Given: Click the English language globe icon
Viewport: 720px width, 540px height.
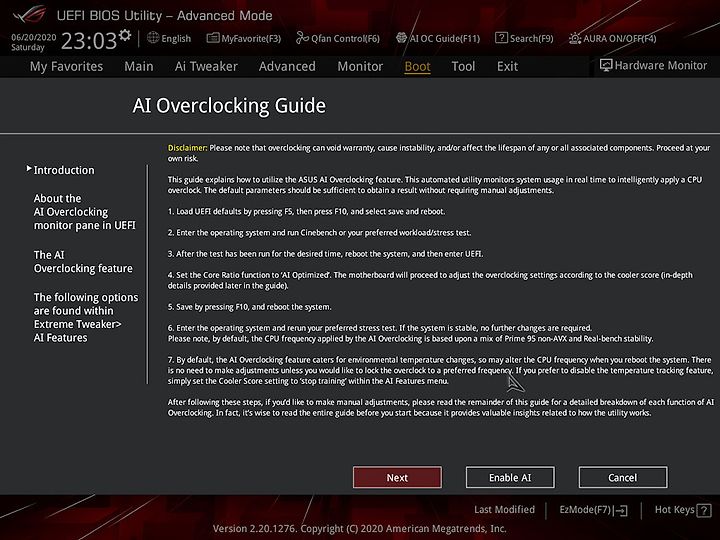Looking at the screenshot, I should pos(153,38).
